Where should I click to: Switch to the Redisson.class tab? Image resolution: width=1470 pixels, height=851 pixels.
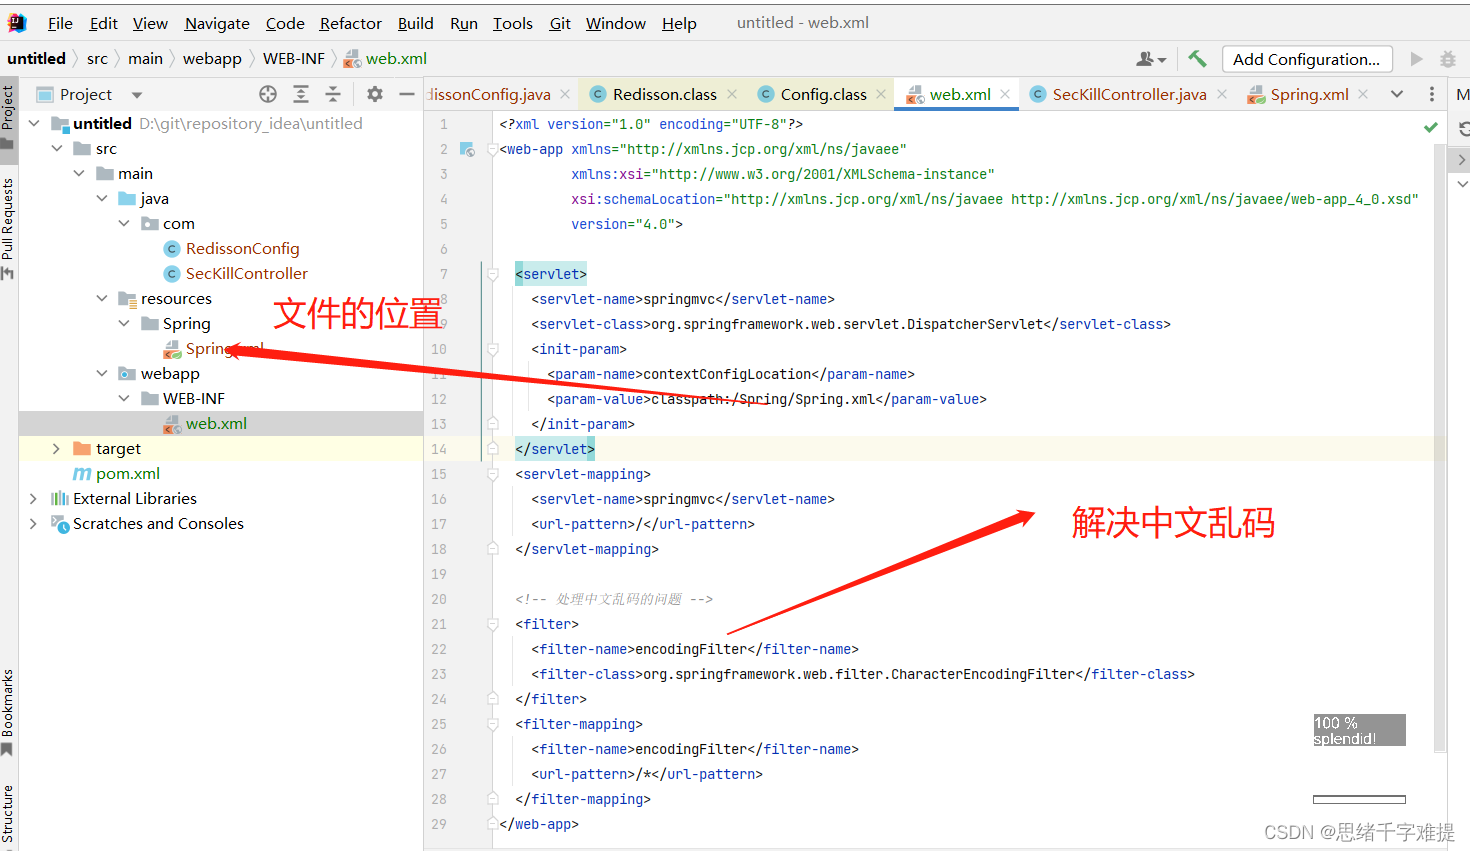pyautogui.click(x=664, y=94)
